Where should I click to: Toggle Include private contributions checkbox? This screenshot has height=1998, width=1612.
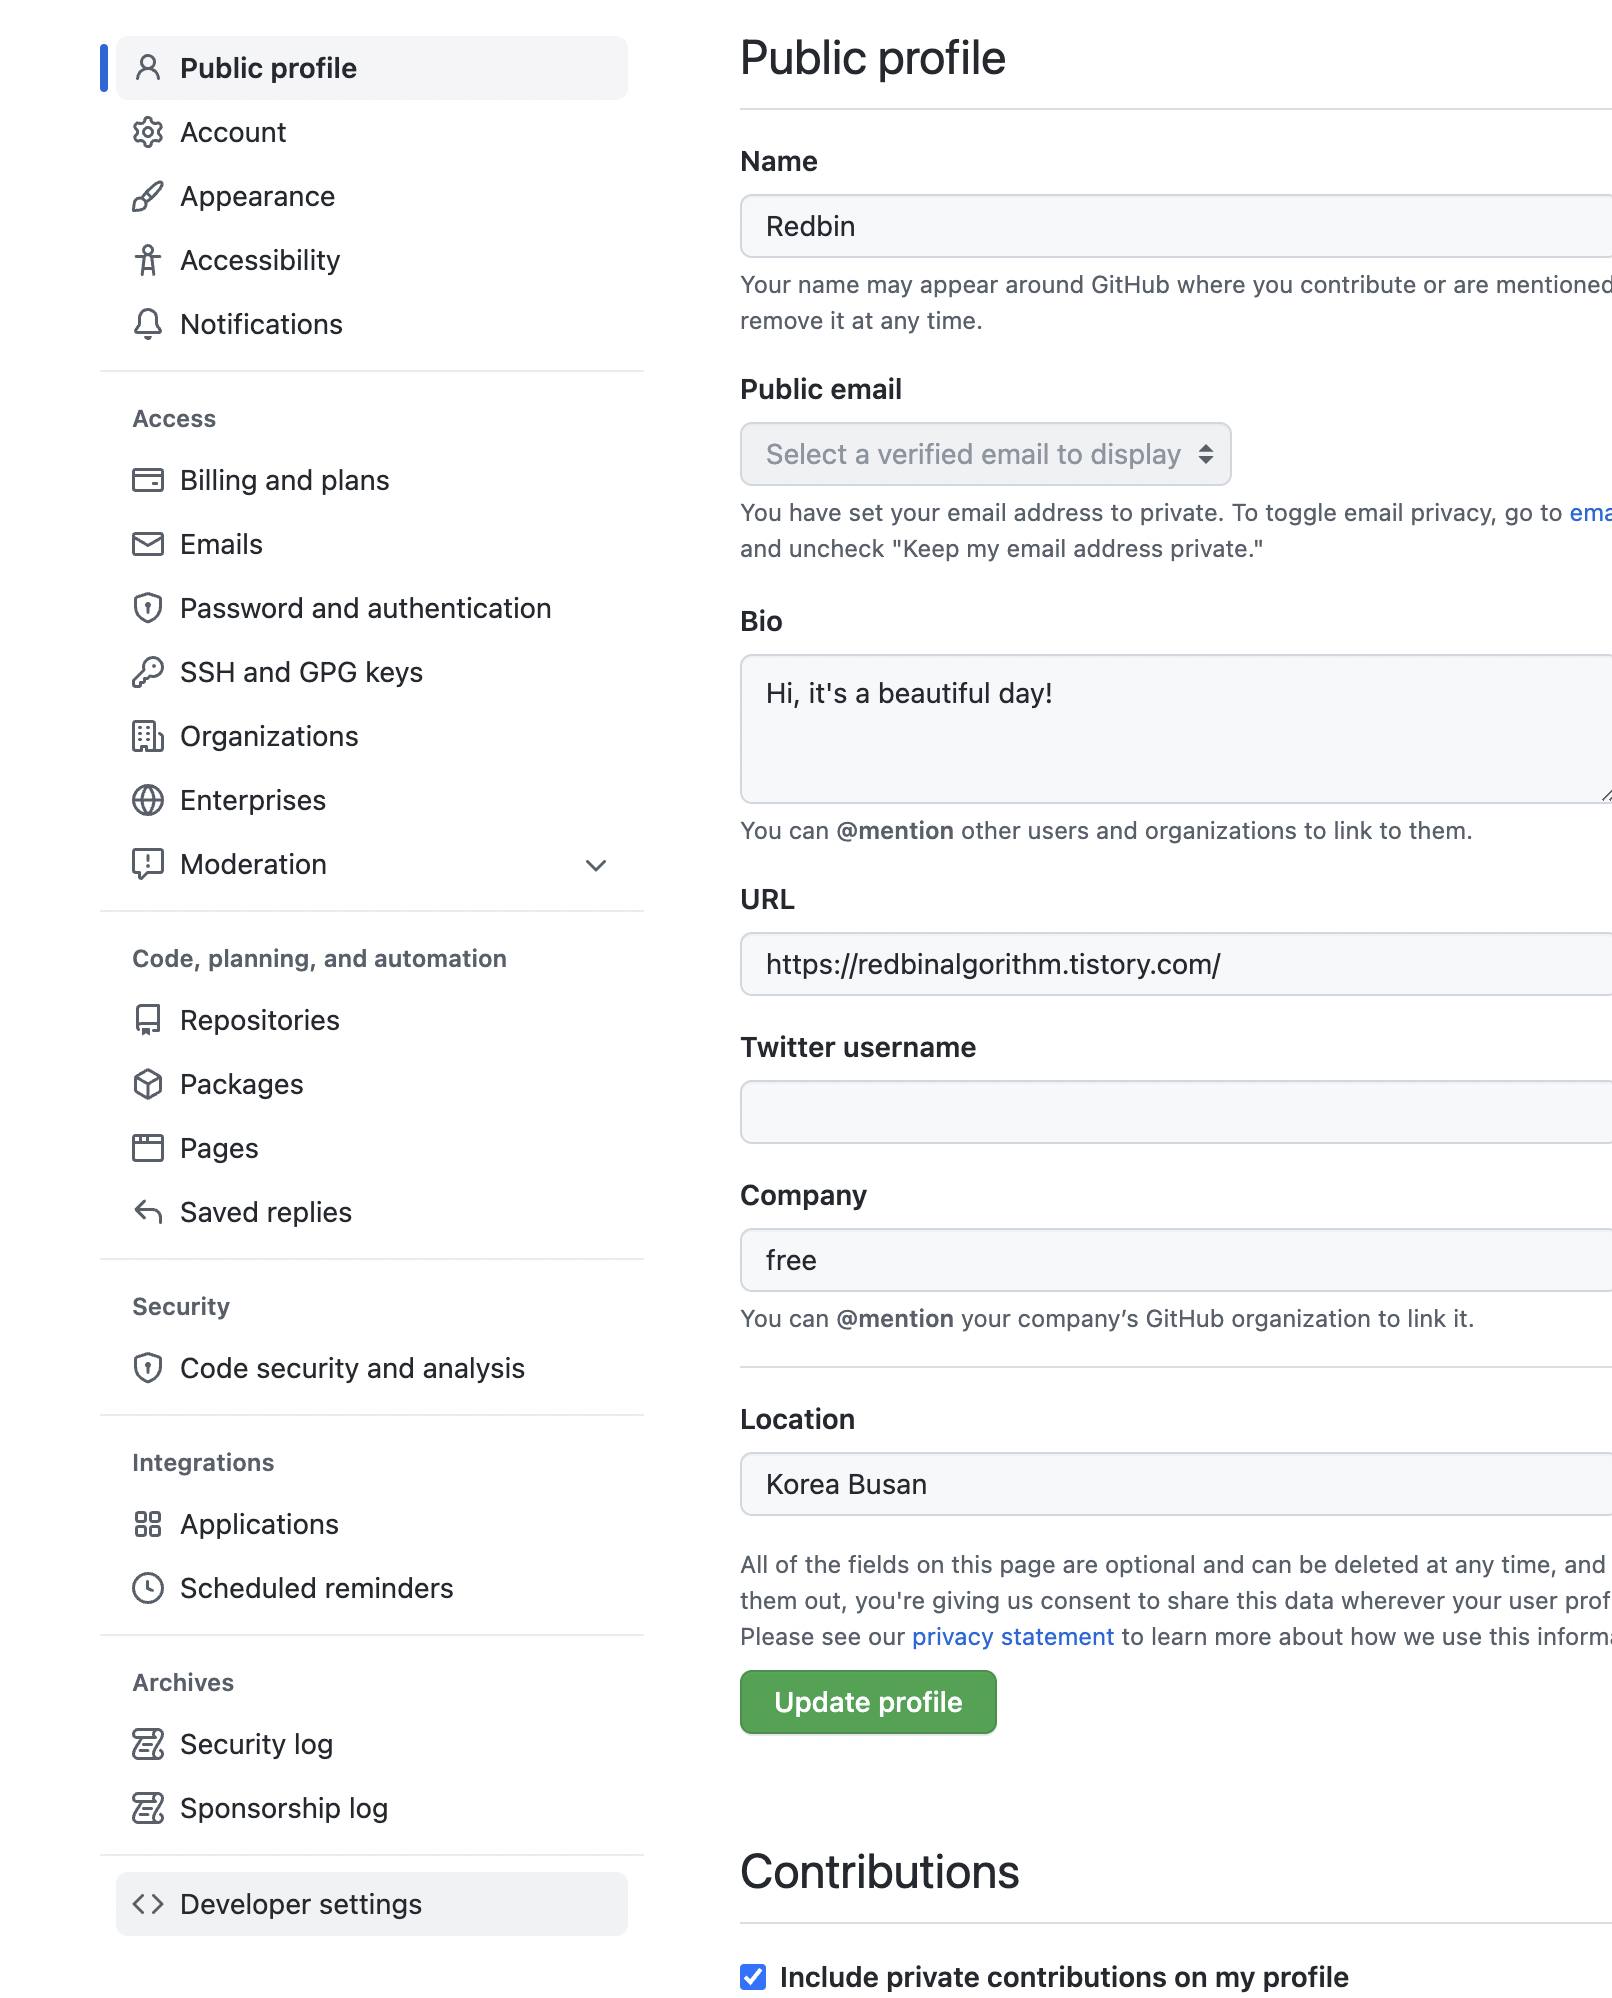tap(753, 1977)
